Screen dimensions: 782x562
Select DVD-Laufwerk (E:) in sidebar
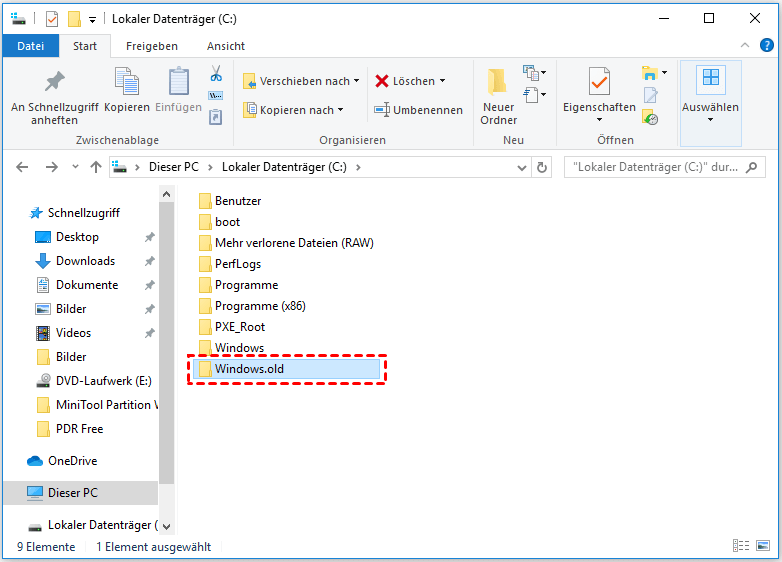pos(104,381)
